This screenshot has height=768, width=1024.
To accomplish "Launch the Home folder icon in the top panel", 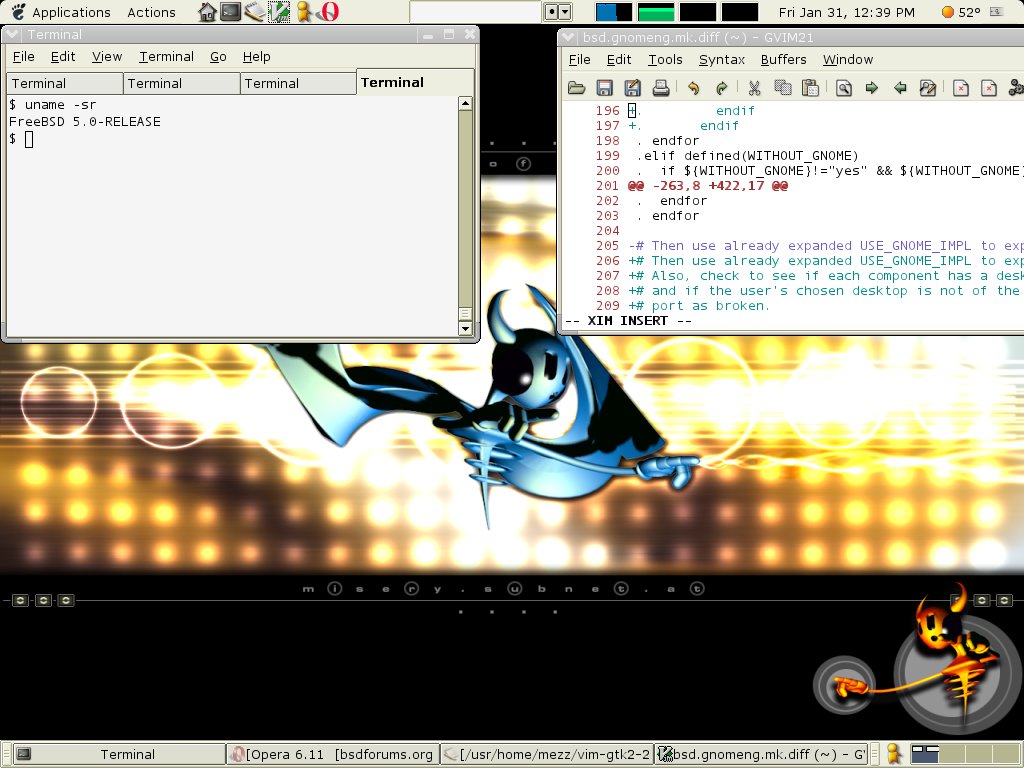I will pos(207,12).
